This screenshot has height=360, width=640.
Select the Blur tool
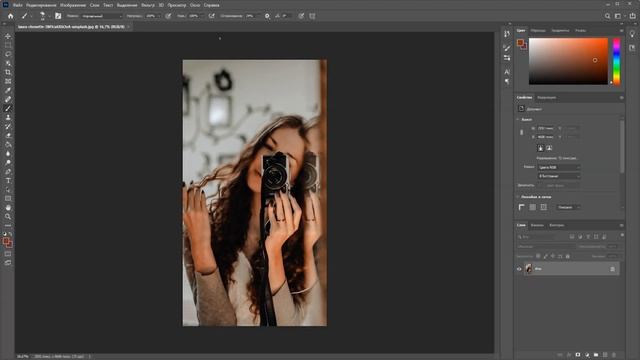pyautogui.click(x=8, y=153)
